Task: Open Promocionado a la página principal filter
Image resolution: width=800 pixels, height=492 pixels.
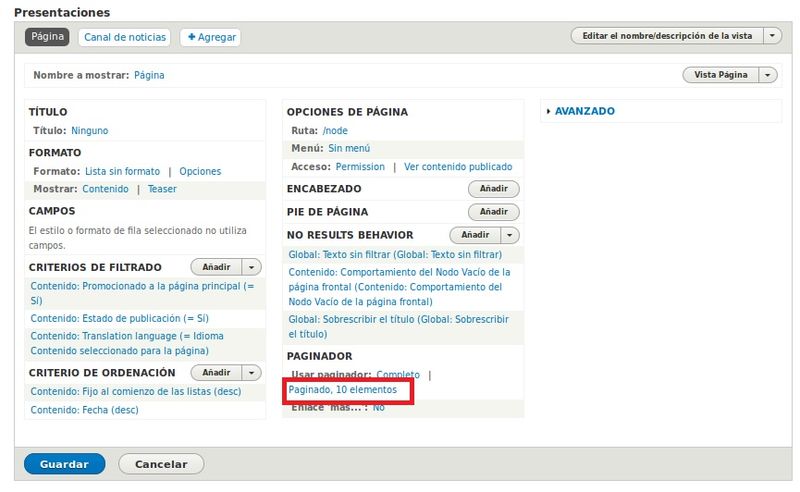Action: (x=142, y=293)
